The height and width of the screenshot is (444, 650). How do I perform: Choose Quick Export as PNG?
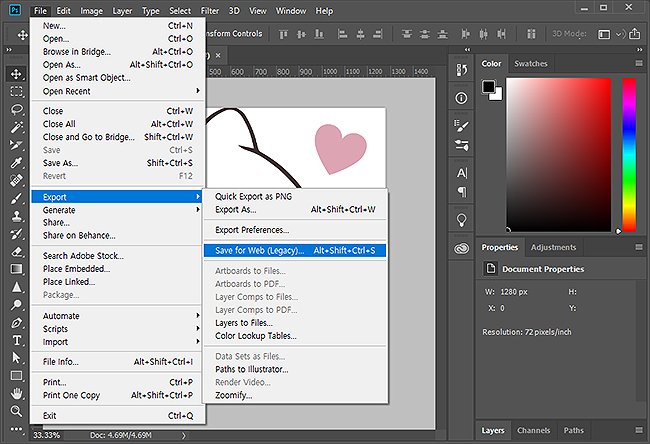[x=295, y=197]
